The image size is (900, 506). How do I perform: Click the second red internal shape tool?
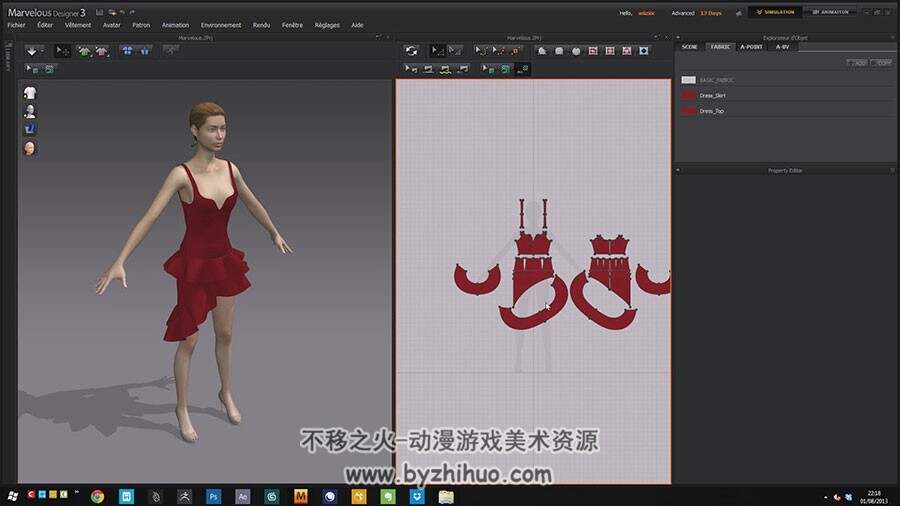[x=610, y=51]
